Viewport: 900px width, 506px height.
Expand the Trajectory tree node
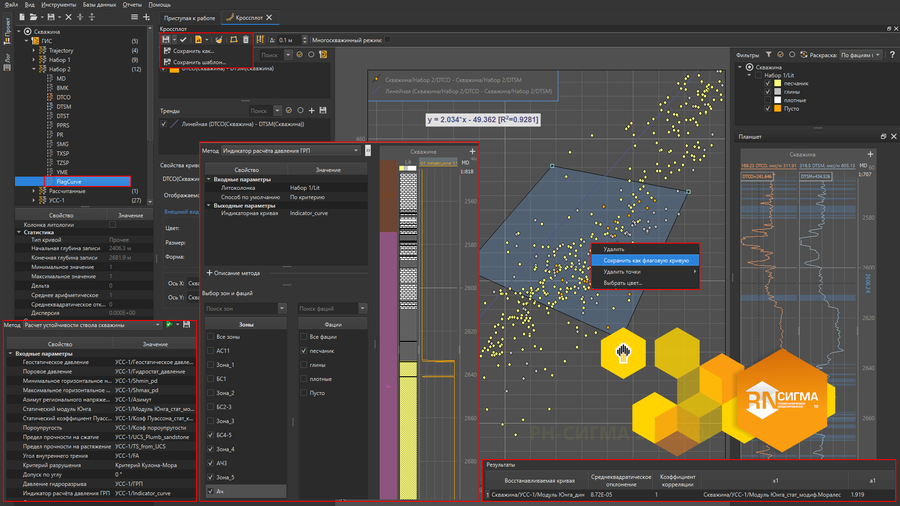[x=34, y=50]
